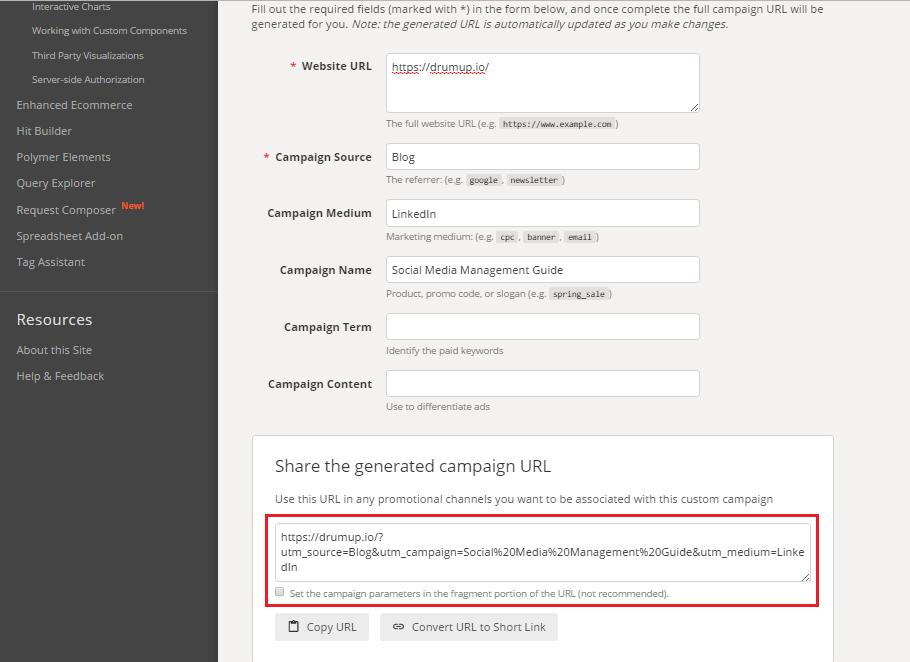The image size is (910, 662).
Task: Click the clipboard icon on Copy URL
Action: click(294, 627)
